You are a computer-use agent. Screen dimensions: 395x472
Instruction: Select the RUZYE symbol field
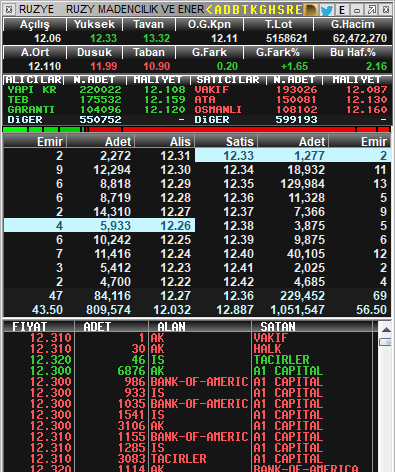tap(37, 10)
